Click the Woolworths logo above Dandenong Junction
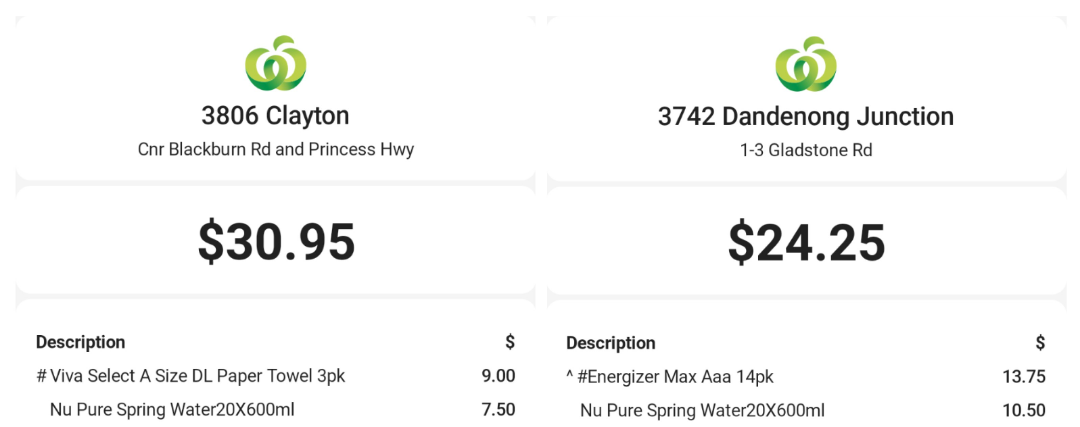 [806, 62]
